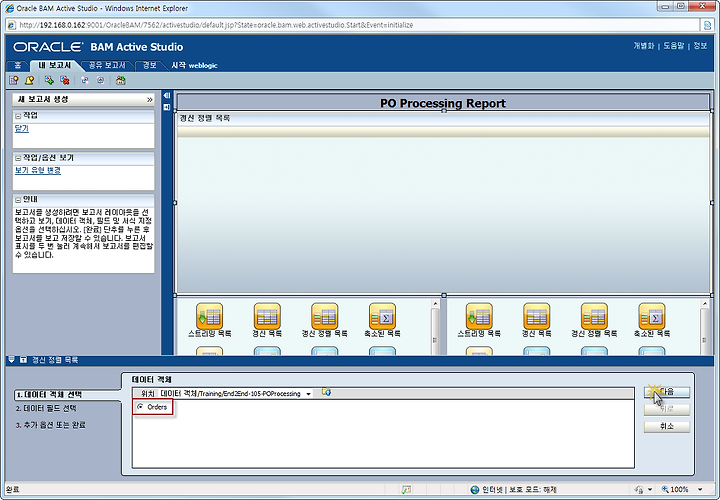720x500 pixels.
Task: Click the PO Processing Report title
Action: tap(443, 103)
